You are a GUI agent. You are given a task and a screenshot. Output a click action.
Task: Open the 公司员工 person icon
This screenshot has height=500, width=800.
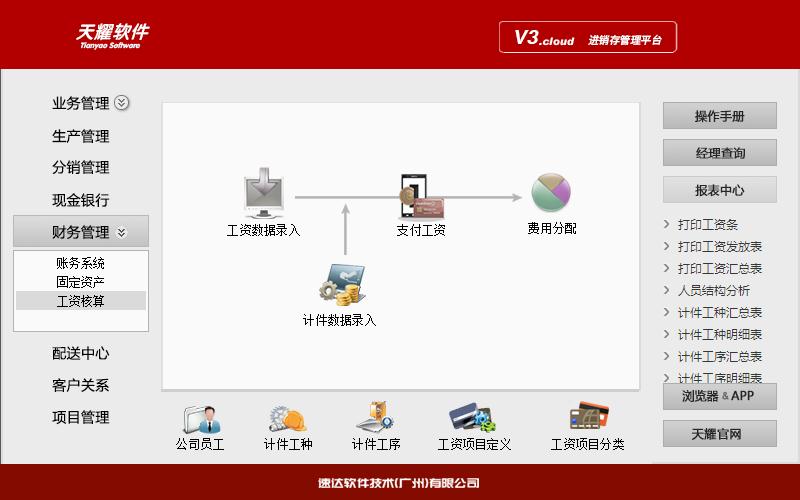click(x=202, y=419)
